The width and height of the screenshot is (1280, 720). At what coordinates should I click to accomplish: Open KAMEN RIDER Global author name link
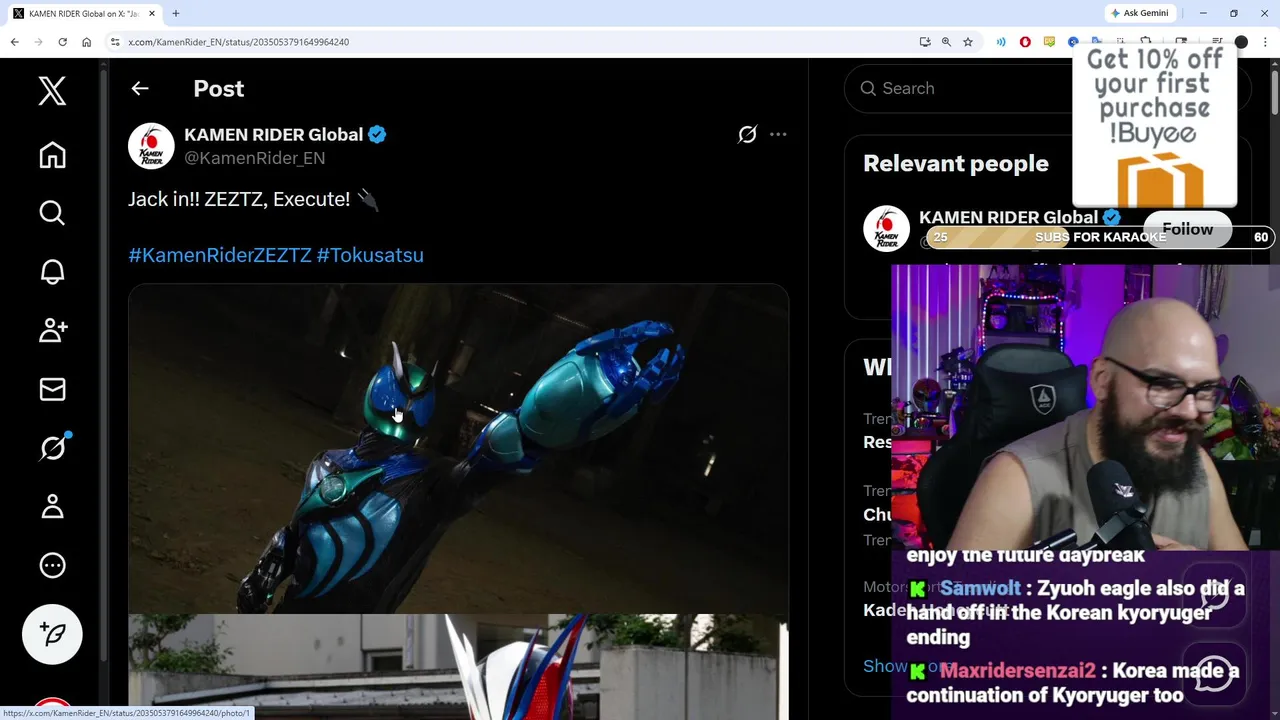click(x=273, y=135)
